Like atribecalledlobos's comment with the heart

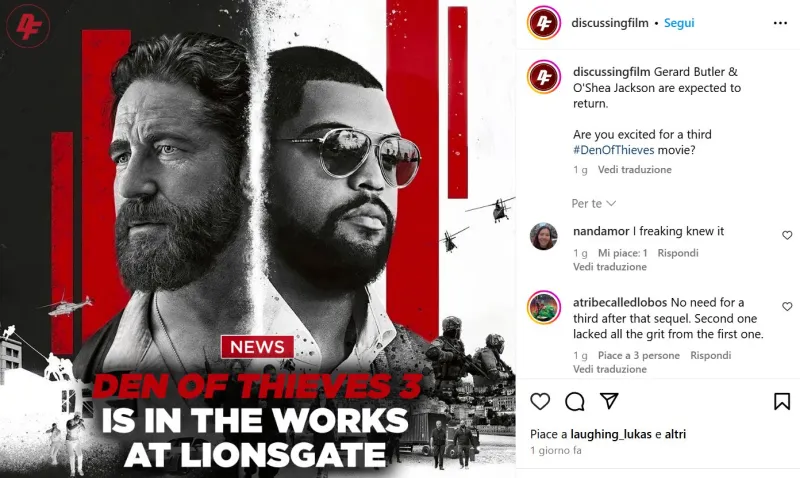[787, 307]
